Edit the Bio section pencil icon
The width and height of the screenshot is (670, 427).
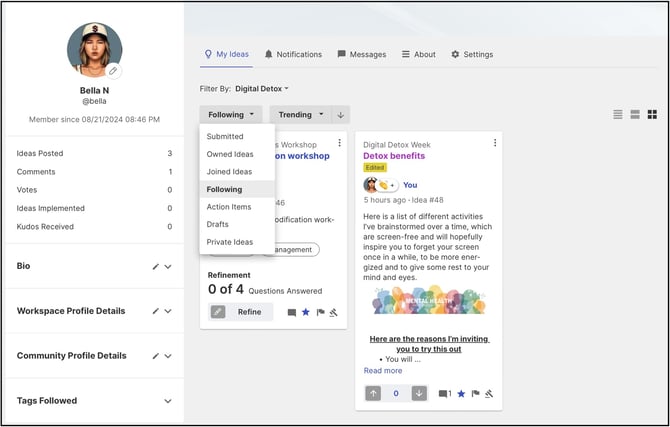pos(156,266)
